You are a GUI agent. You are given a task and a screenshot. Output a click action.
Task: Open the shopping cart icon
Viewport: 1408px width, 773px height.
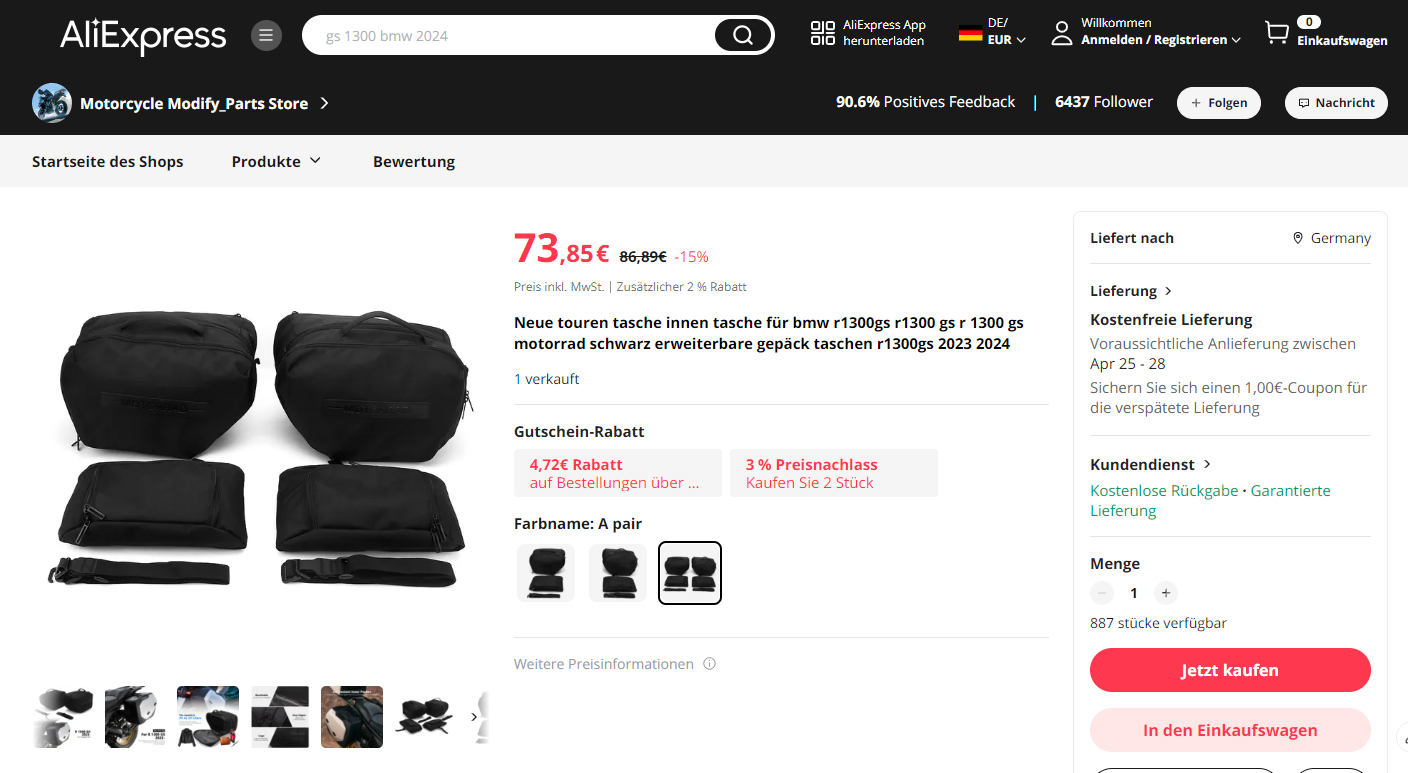point(1277,33)
